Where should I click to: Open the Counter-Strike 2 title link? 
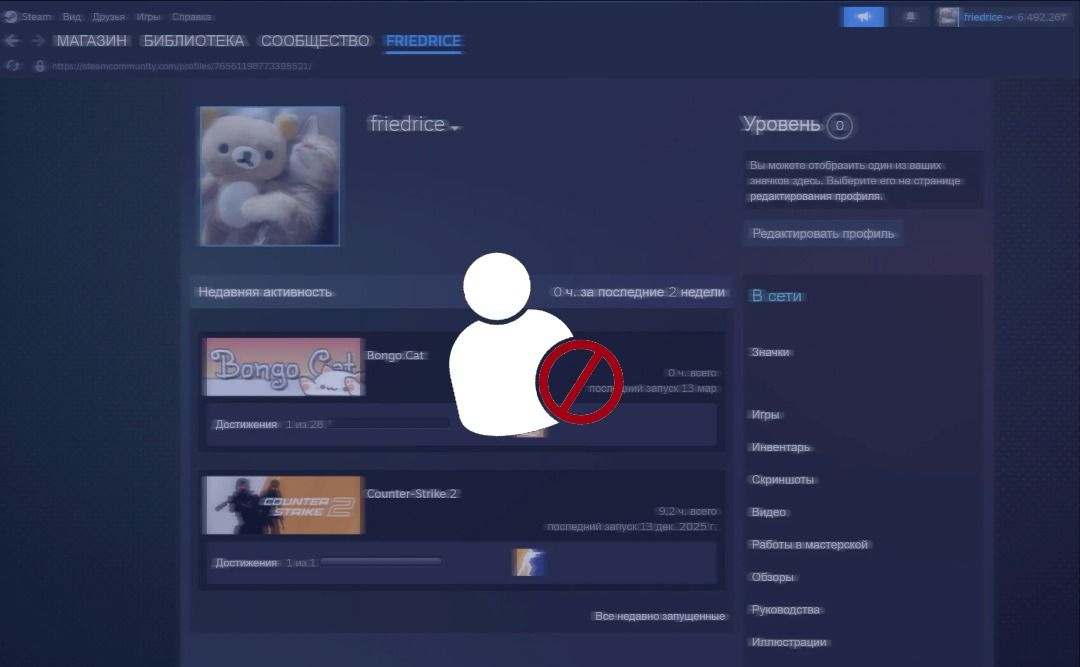tap(412, 493)
